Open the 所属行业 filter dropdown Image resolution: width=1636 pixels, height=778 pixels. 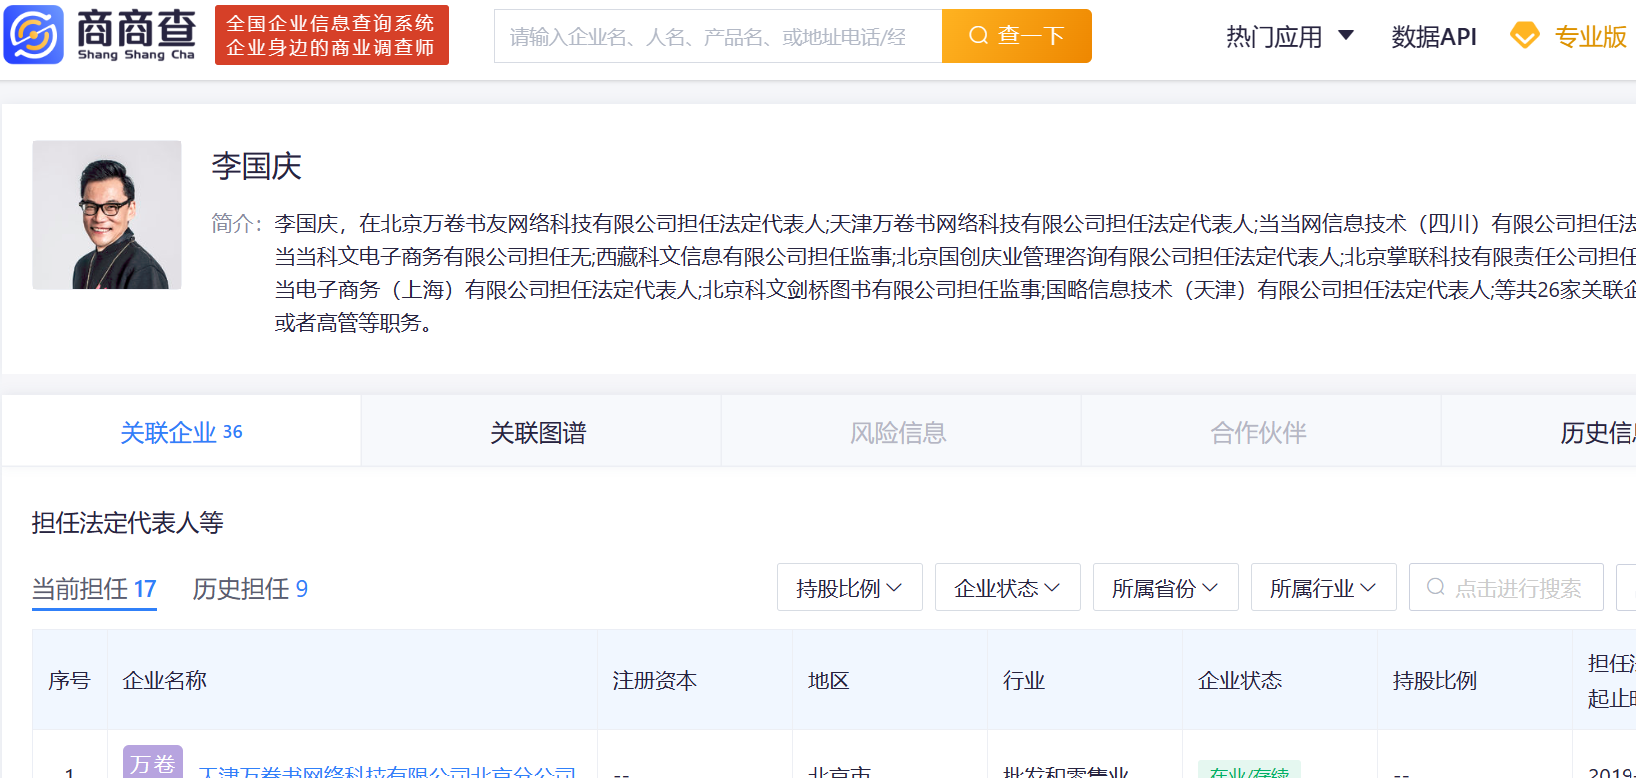pyautogui.click(x=1323, y=587)
